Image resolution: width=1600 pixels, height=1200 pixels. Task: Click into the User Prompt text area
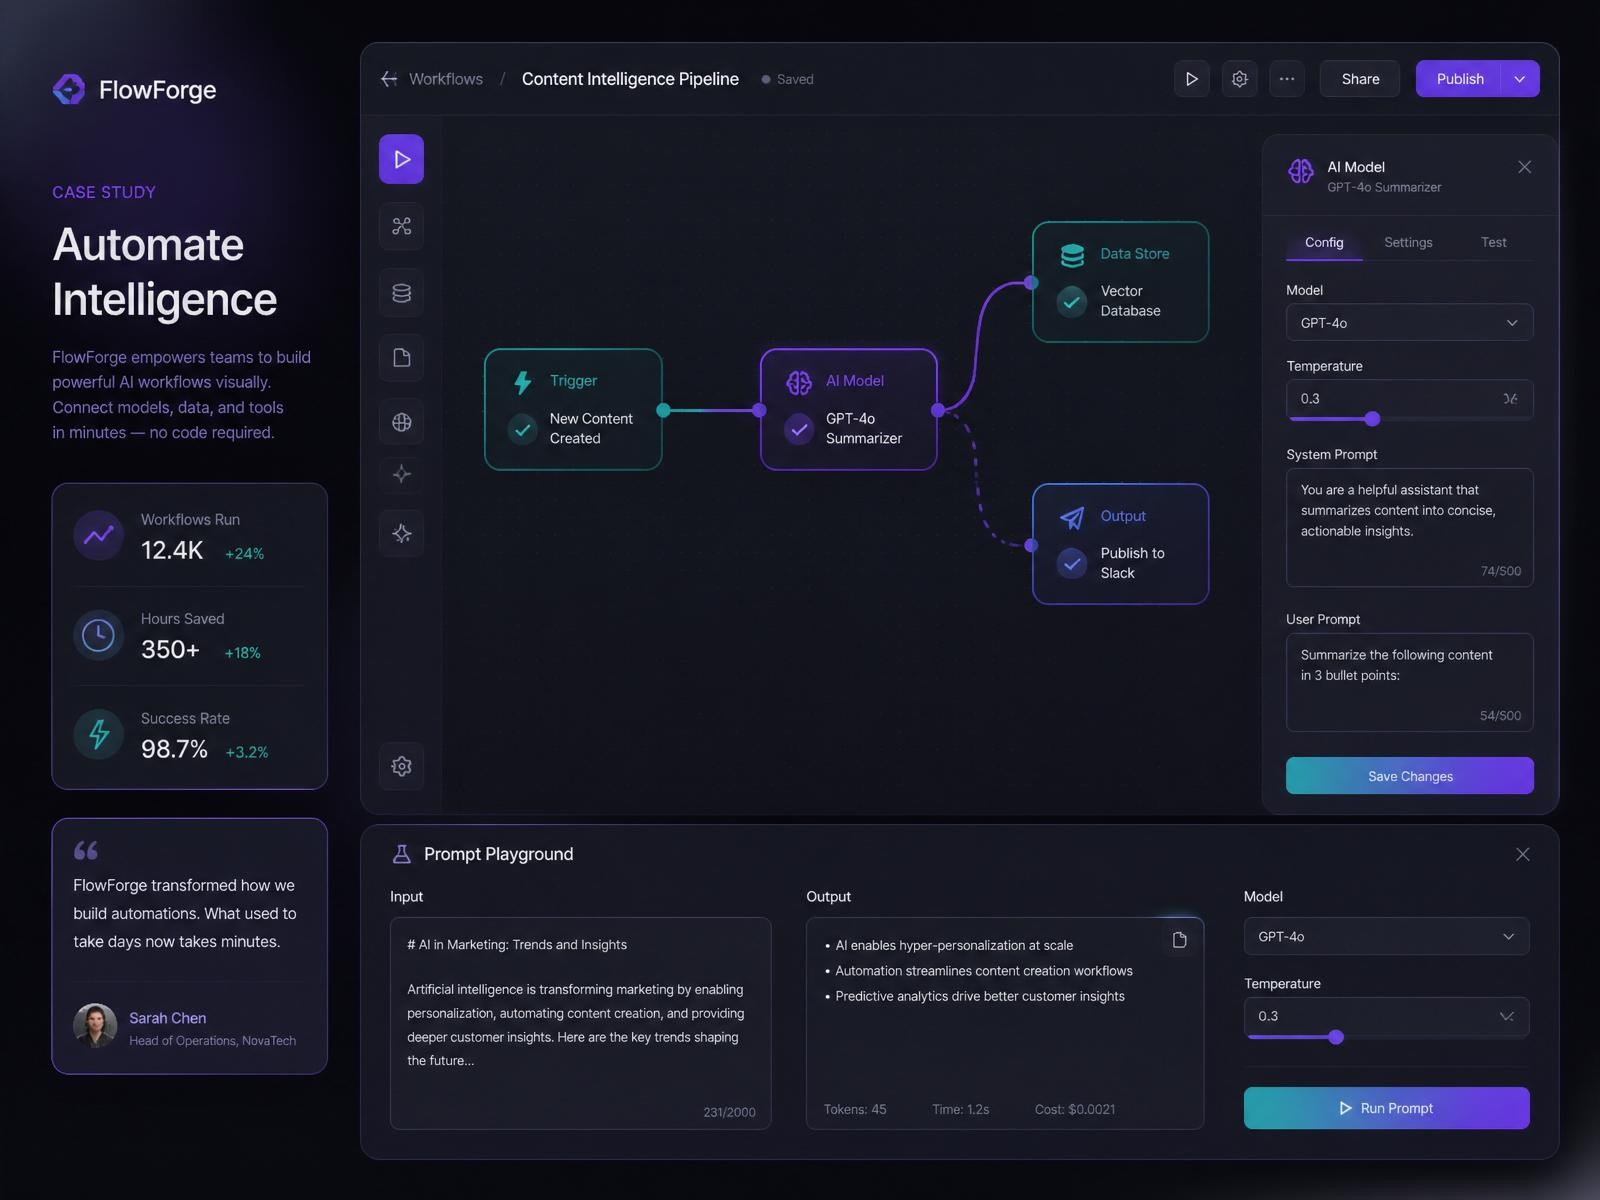1409,682
